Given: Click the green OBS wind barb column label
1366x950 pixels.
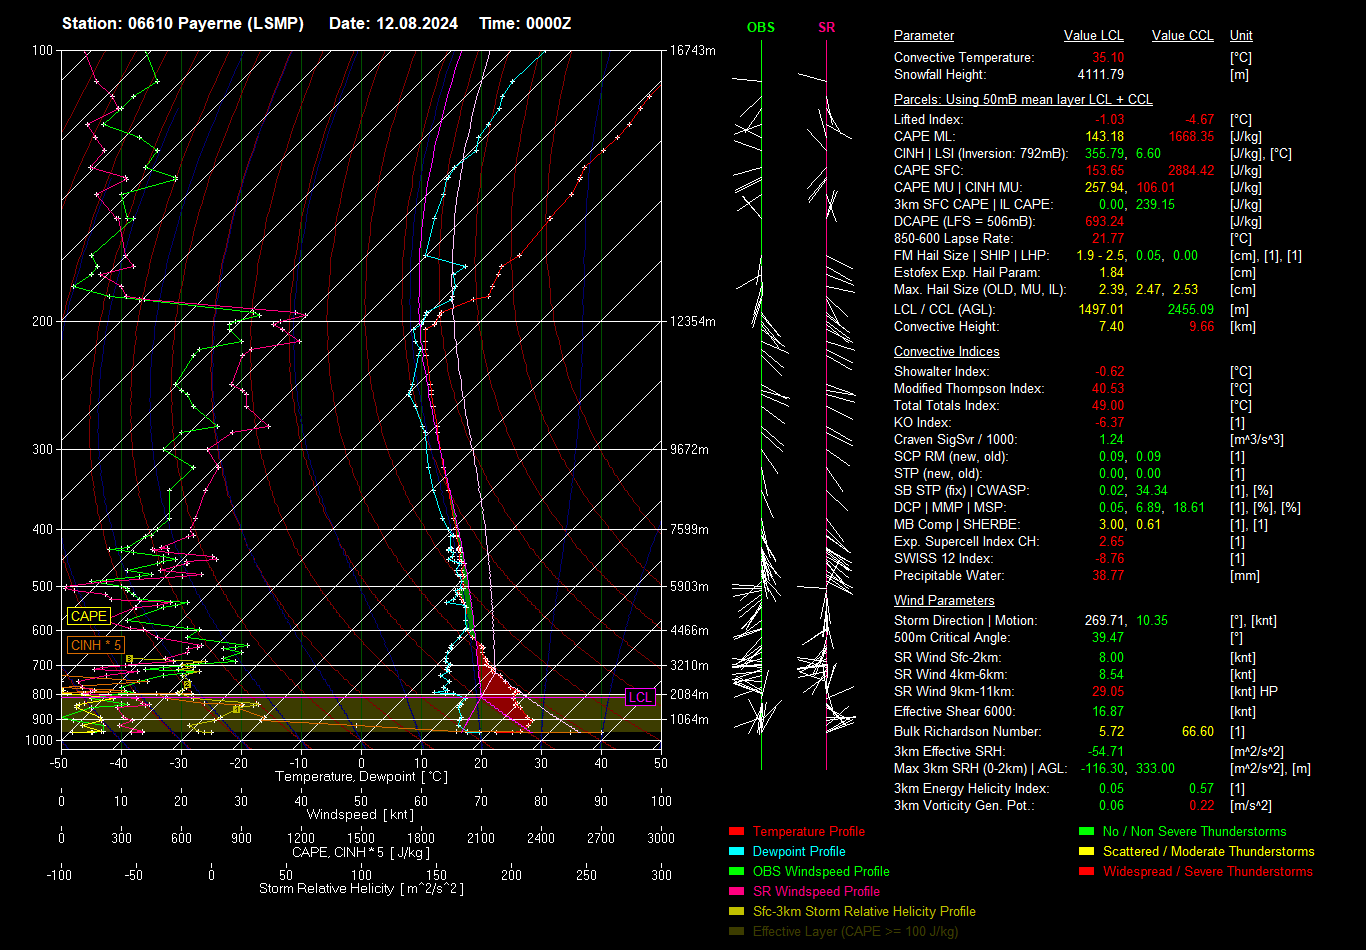Looking at the screenshot, I should (761, 28).
